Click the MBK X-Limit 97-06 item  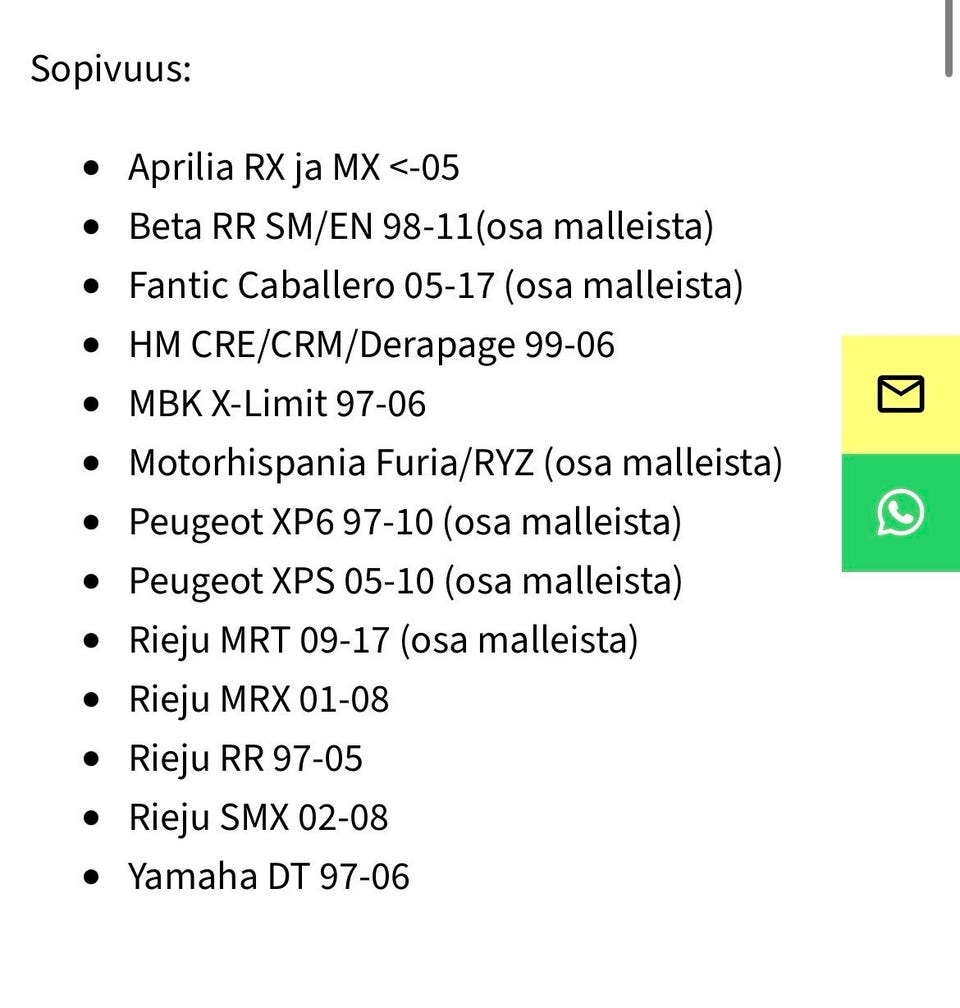[x=277, y=404]
